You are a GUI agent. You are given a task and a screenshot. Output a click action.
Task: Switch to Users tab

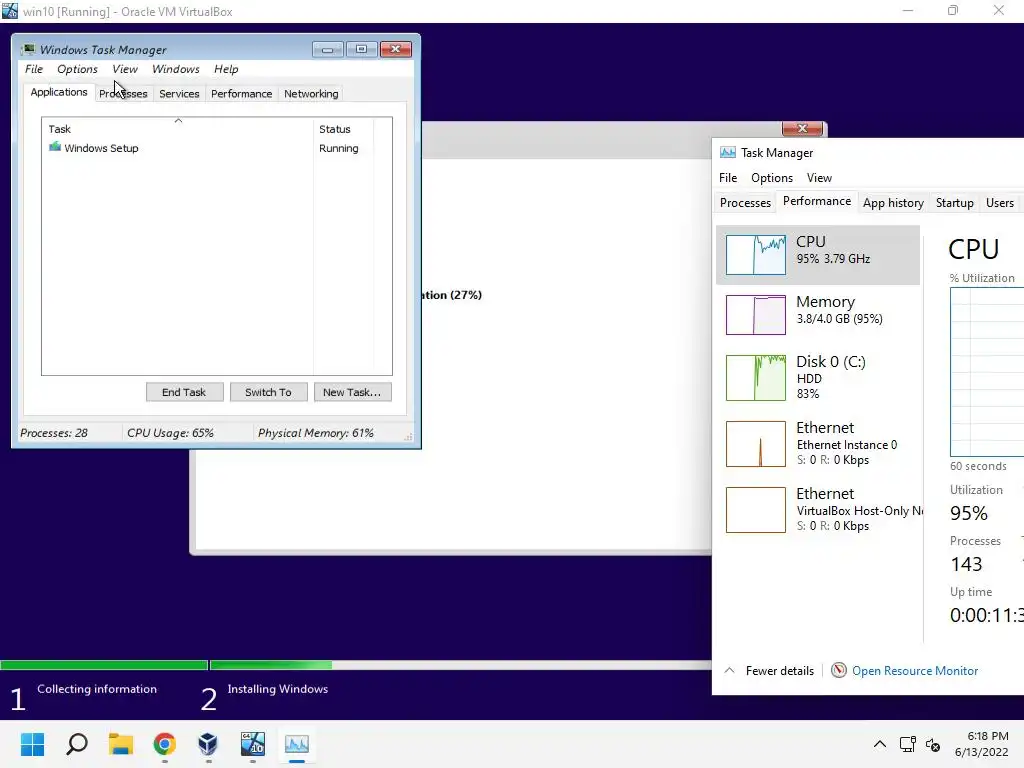click(999, 203)
